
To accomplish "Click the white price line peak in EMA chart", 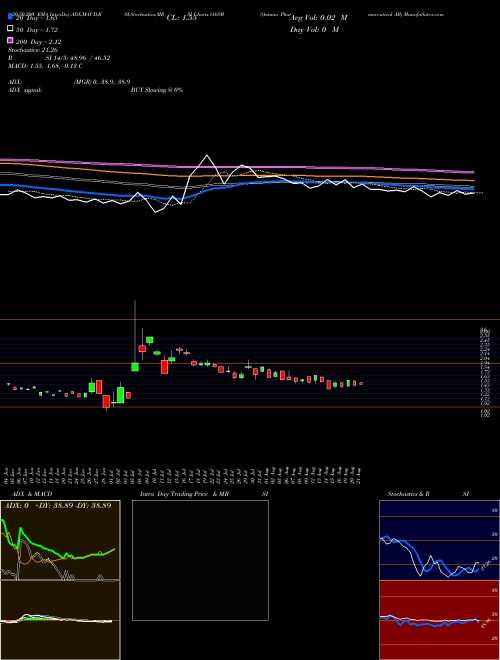I will (207, 156).
